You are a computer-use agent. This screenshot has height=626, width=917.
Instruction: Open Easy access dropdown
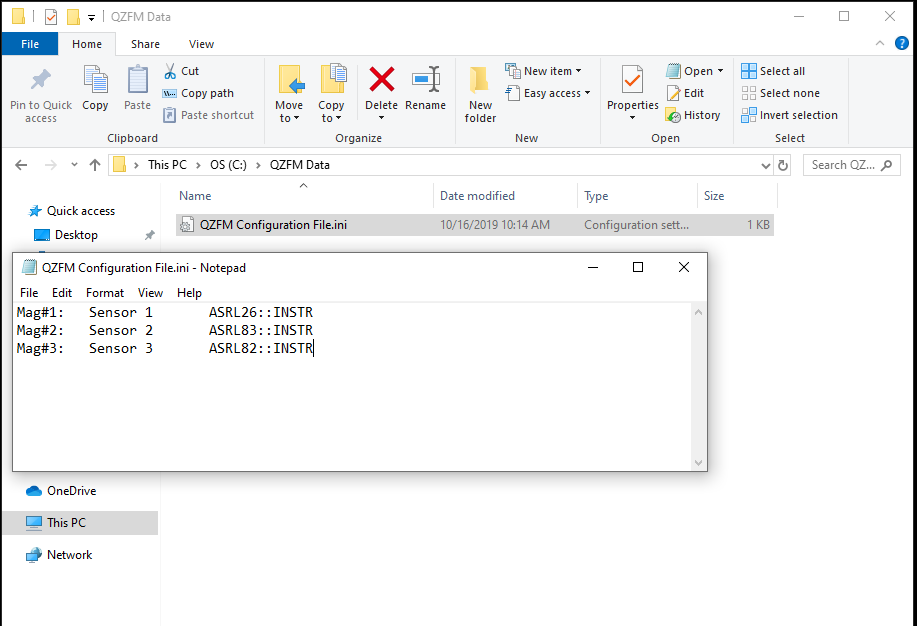click(x=548, y=93)
